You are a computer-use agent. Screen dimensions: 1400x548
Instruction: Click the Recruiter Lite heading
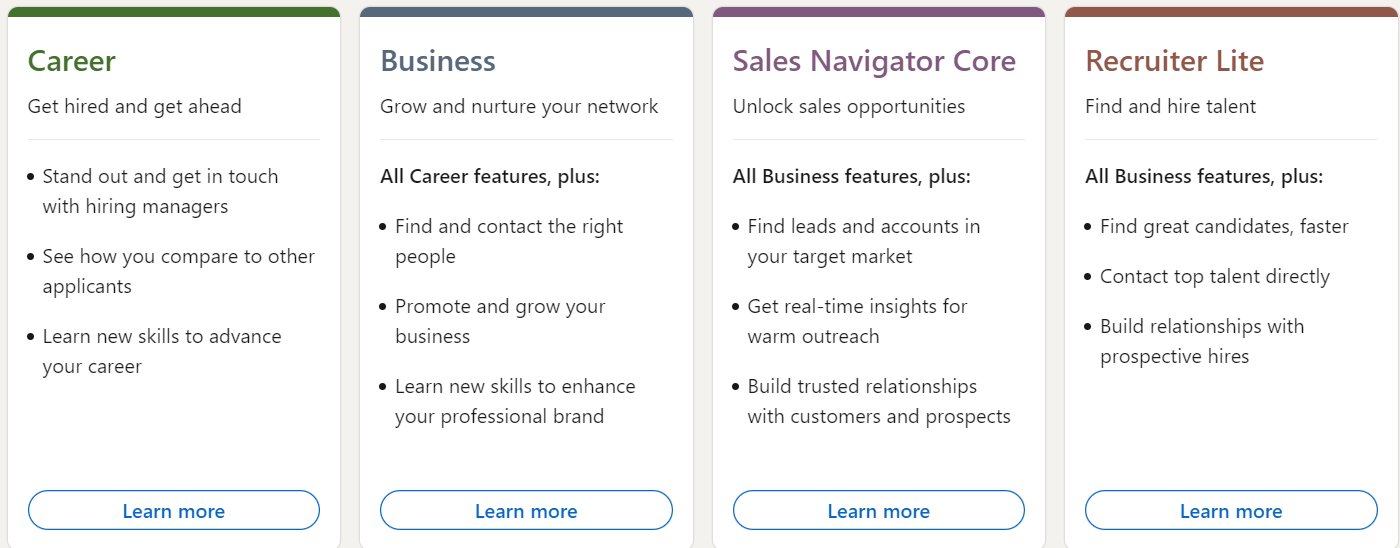[1174, 61]
